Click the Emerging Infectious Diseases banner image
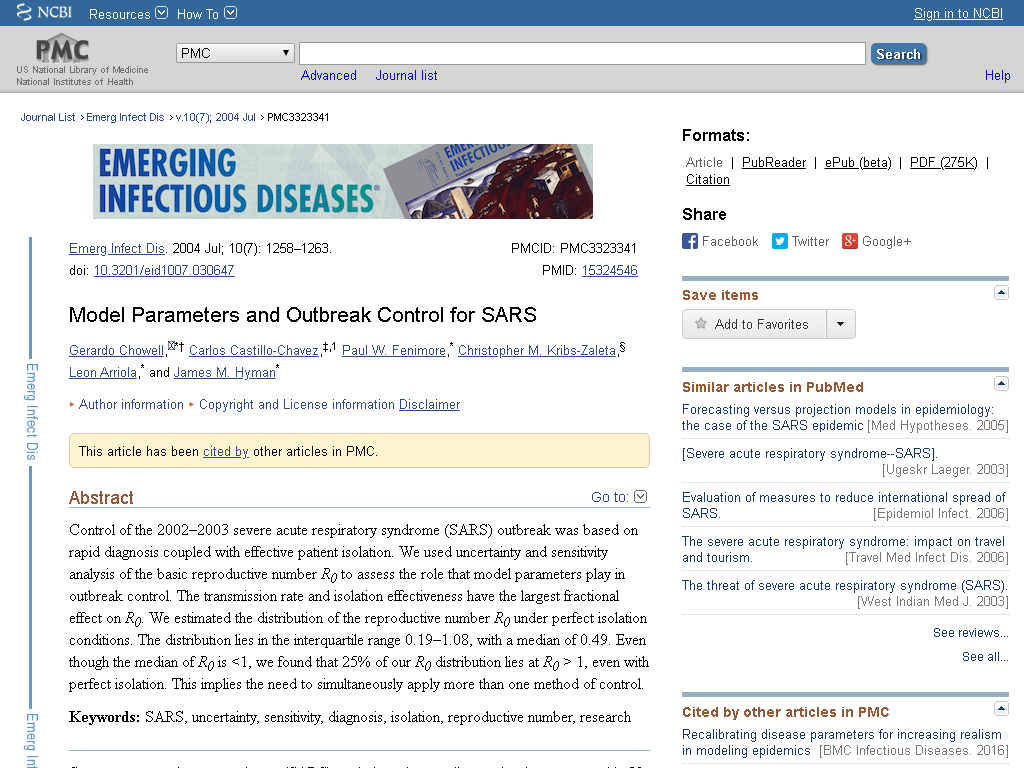Screen dimensions: 1024x768 tap(343, 182)
